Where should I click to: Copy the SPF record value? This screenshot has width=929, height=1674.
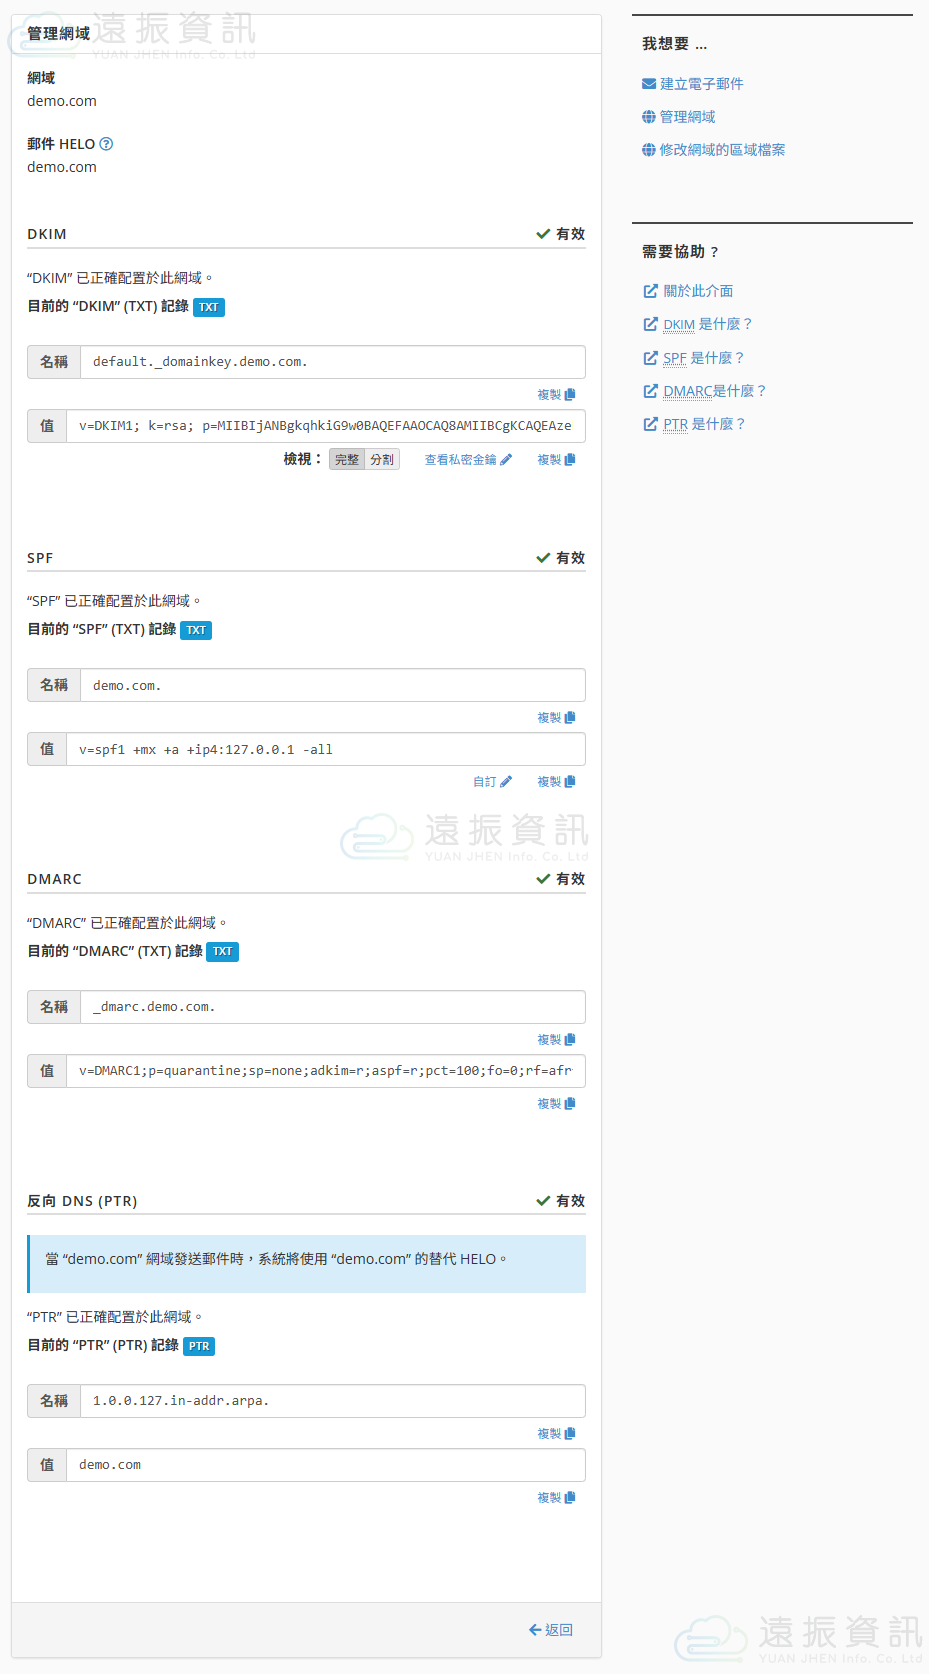point(556,782)
